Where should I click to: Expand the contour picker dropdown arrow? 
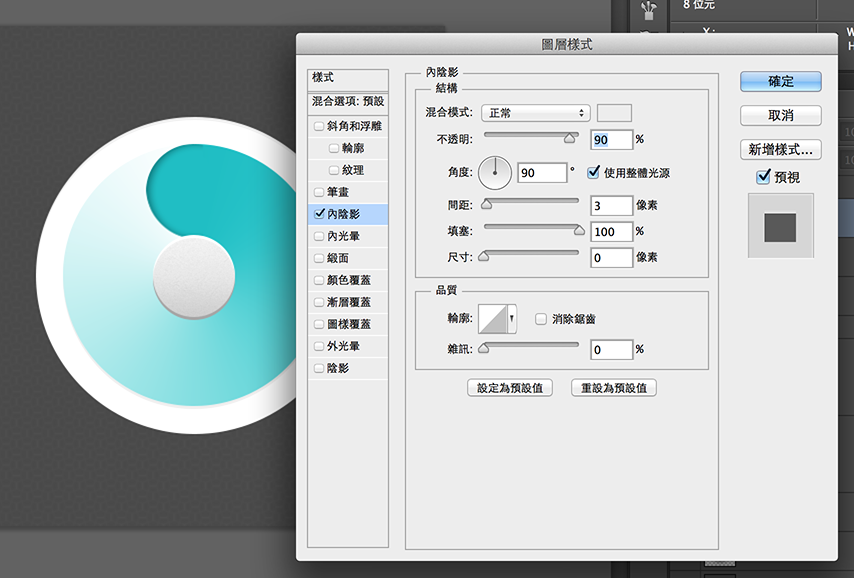coord(513,319)
